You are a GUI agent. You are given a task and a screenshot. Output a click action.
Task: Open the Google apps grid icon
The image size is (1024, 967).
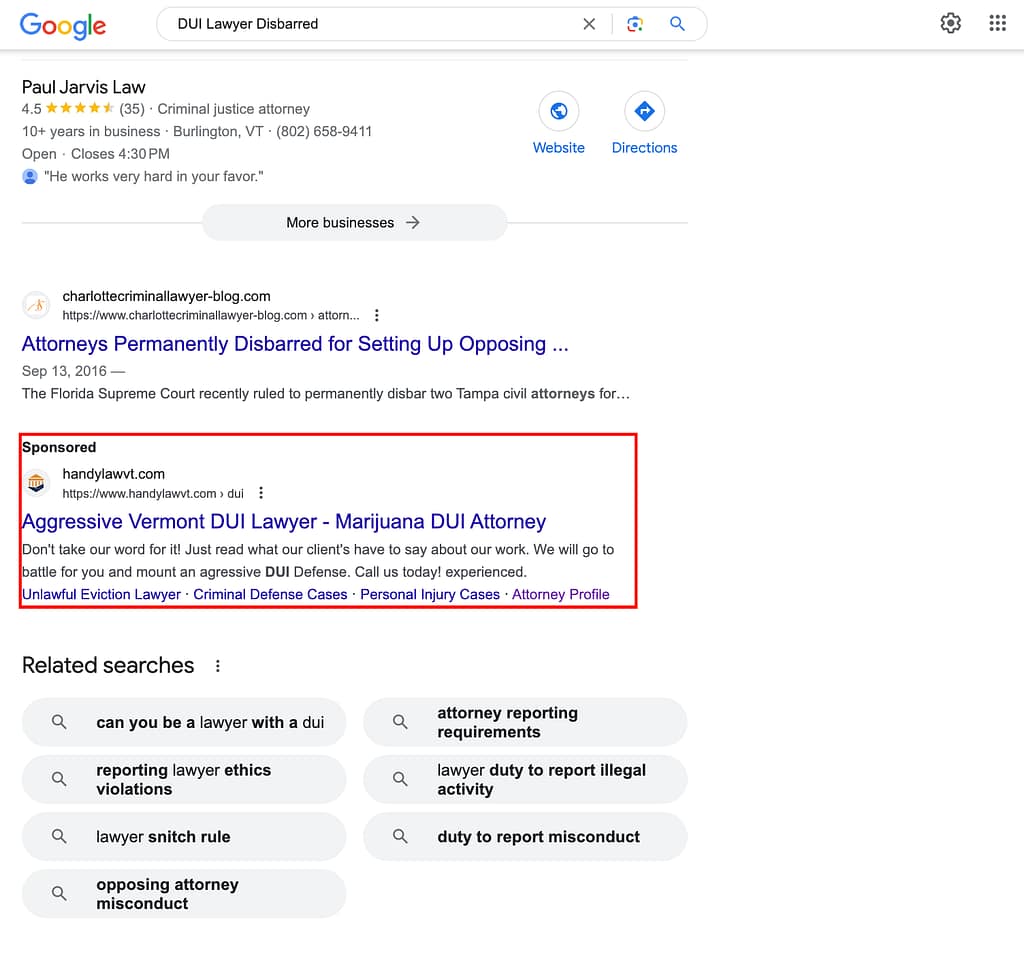pyautogui.click(x=997, y=24)
